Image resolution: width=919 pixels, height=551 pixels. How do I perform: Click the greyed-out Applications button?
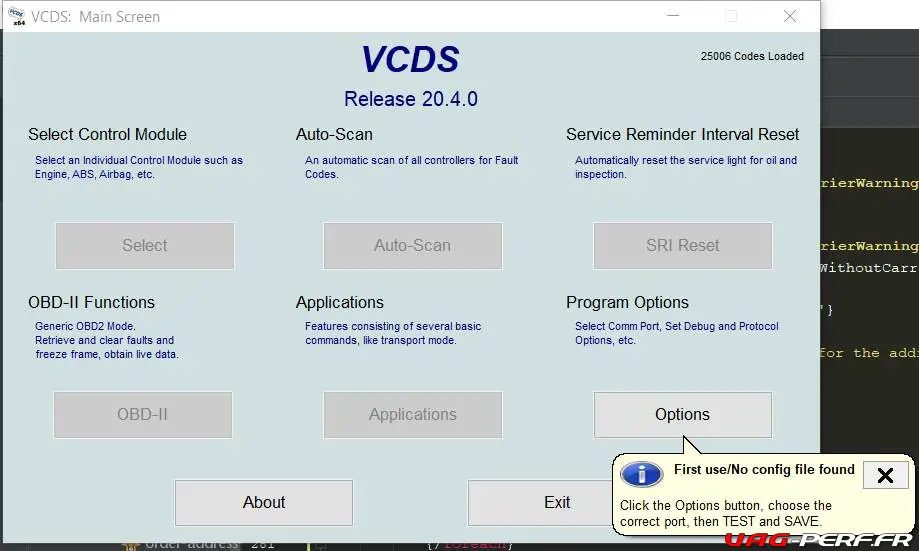click(413, 414)
